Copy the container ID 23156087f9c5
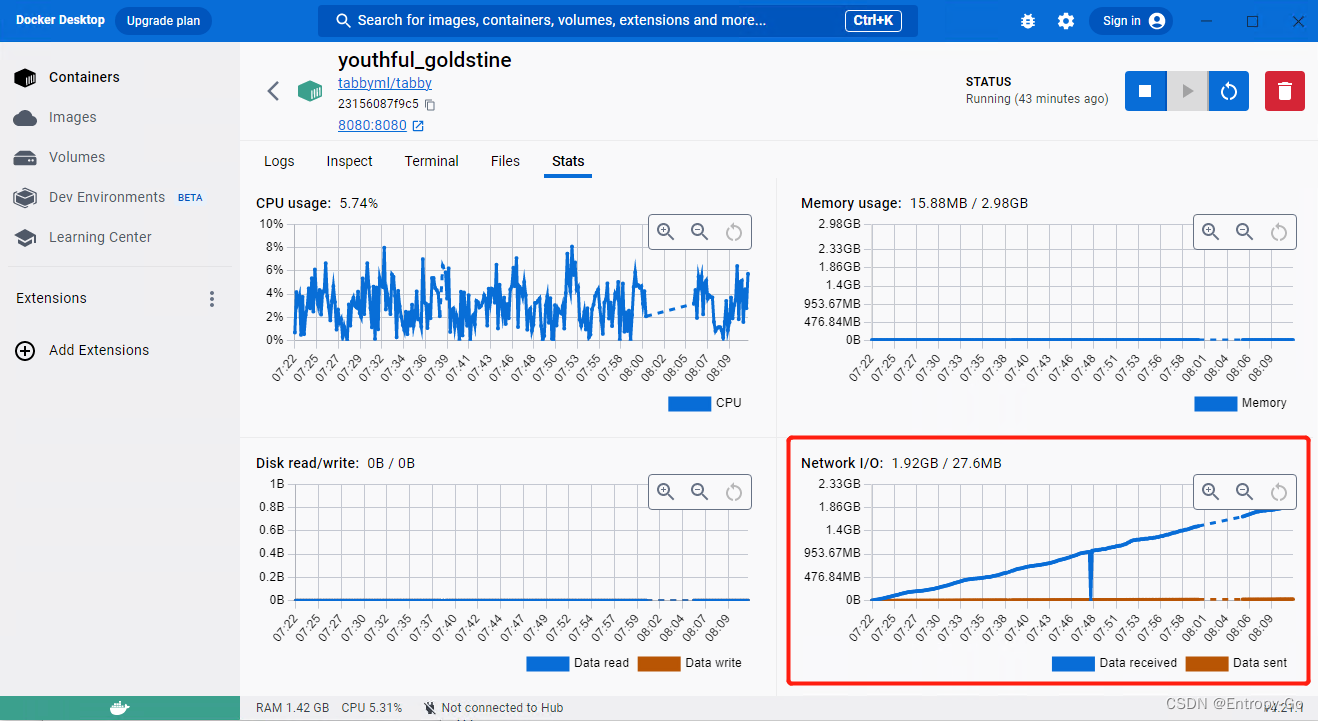Screen dimensions: 1318x721 coord(430,103)
